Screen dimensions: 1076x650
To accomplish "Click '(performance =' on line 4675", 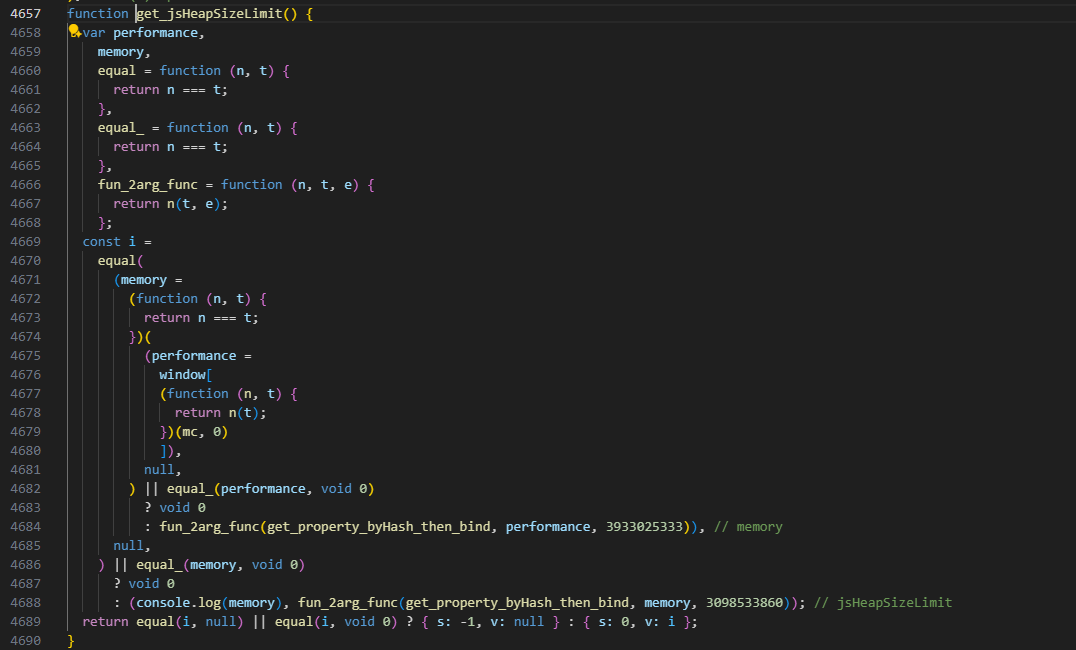I will 198,356.
